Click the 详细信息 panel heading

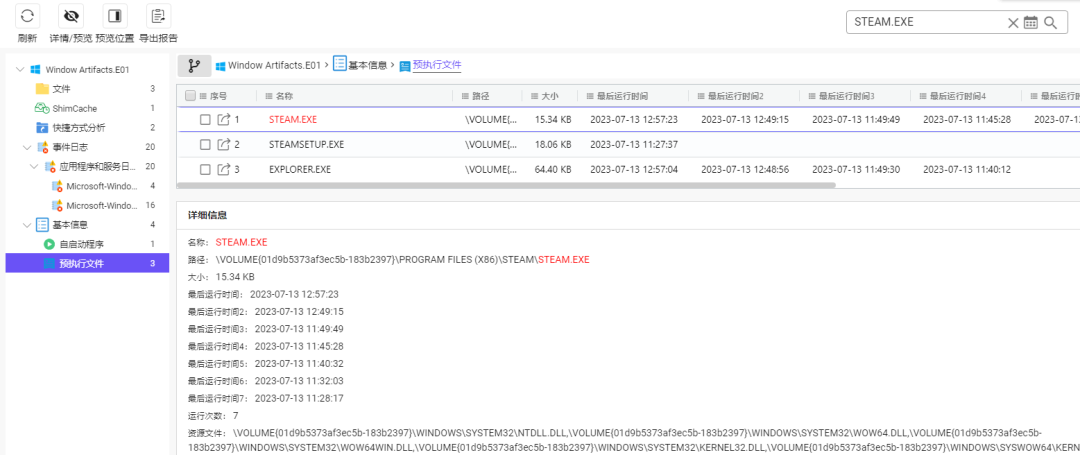coord(208,215)
